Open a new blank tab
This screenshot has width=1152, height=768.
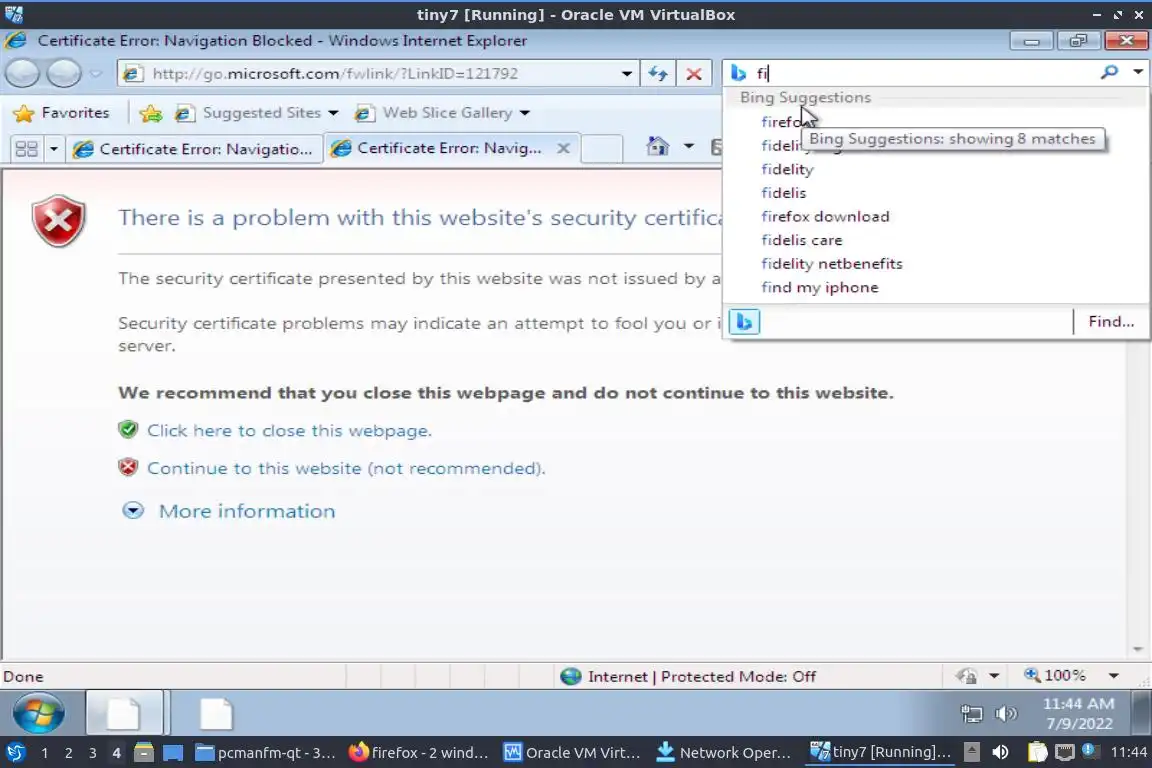602,148
